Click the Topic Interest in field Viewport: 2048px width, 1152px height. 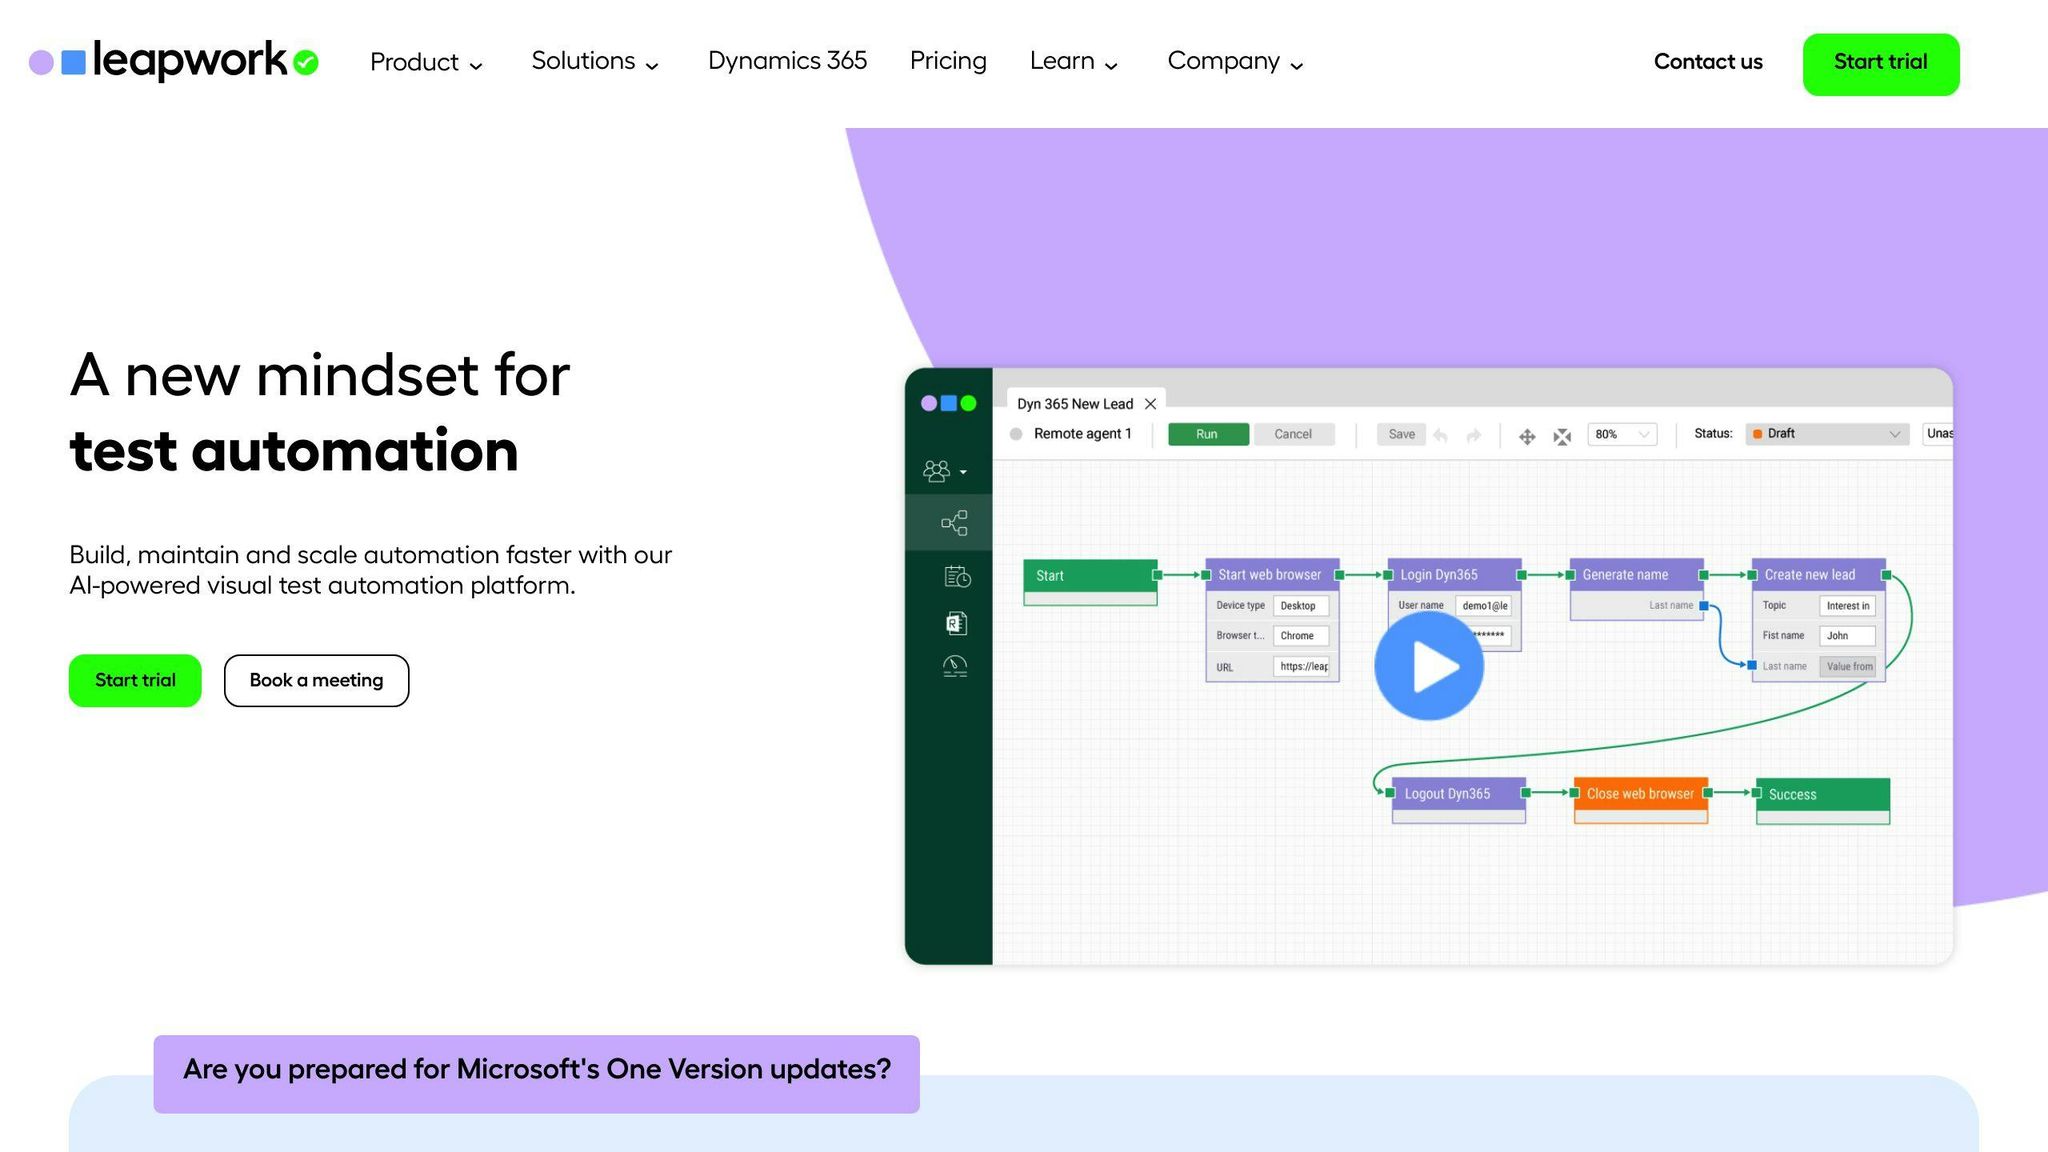1847,606
